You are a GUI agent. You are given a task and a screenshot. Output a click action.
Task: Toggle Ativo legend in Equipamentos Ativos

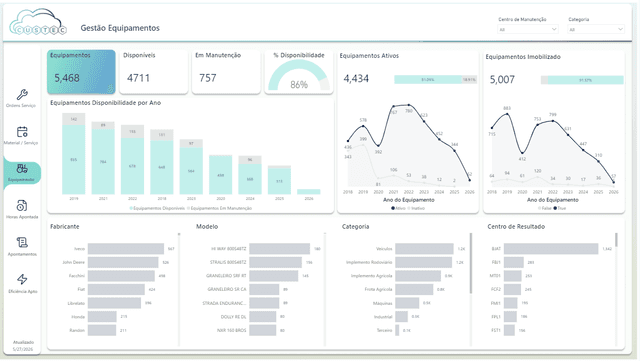398,208
